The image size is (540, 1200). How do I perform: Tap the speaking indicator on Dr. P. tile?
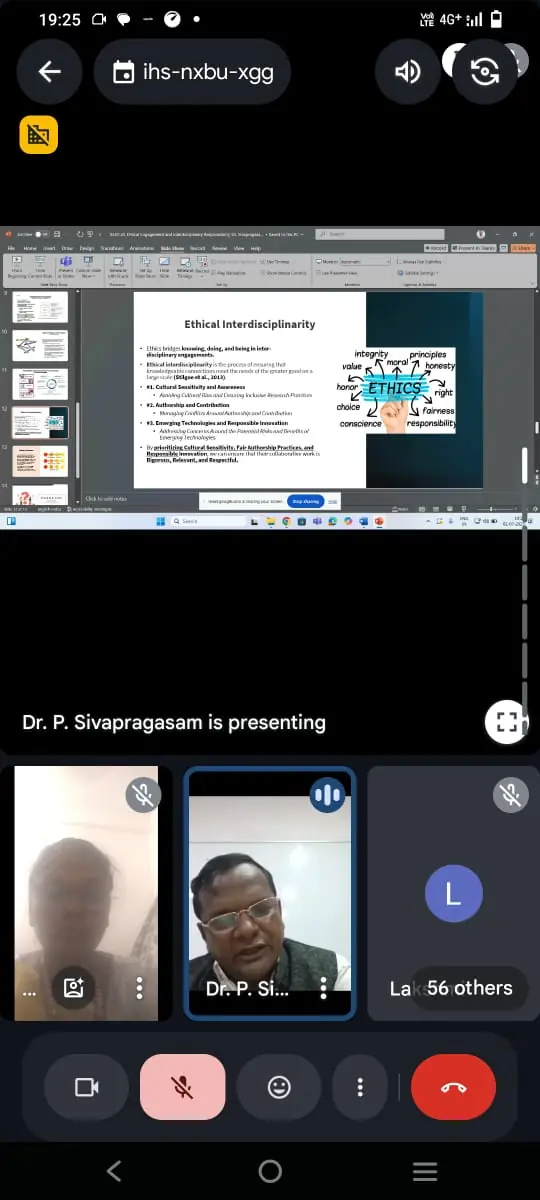[x=326, y=794]
